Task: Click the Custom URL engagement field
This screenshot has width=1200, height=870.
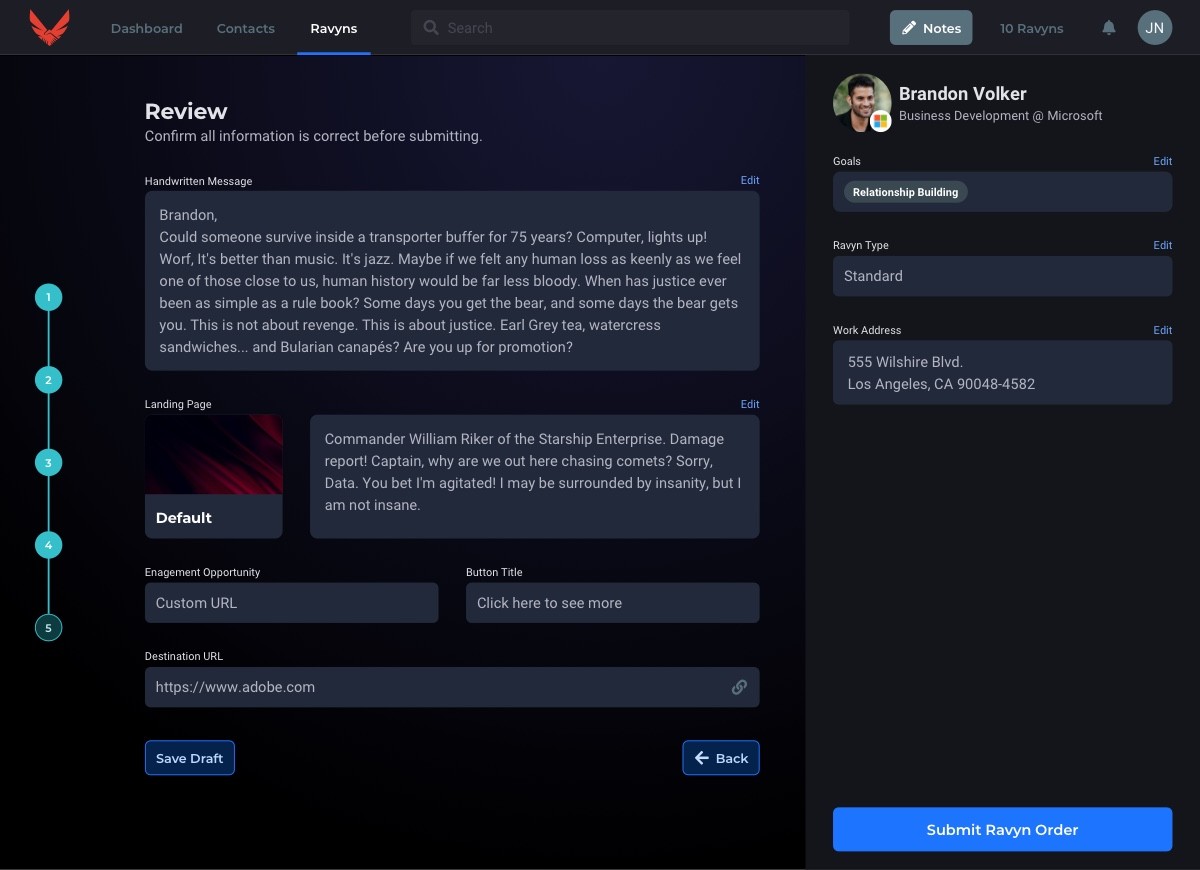Action: click(292, 603)
